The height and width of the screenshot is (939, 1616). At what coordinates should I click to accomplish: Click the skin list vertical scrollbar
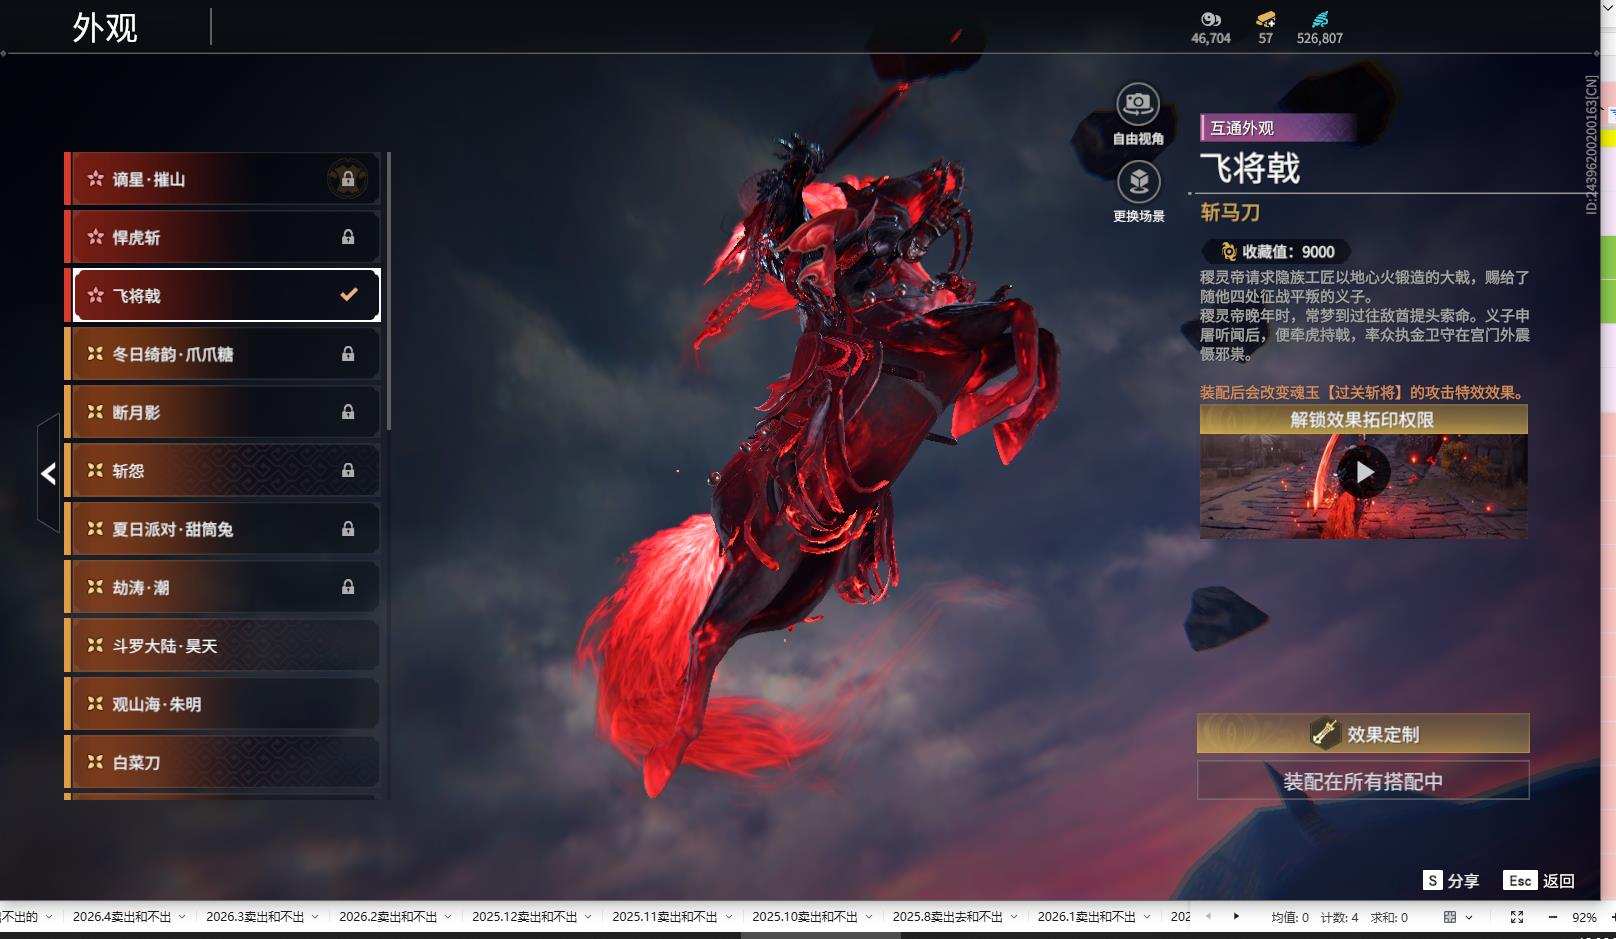click(388, 291)
